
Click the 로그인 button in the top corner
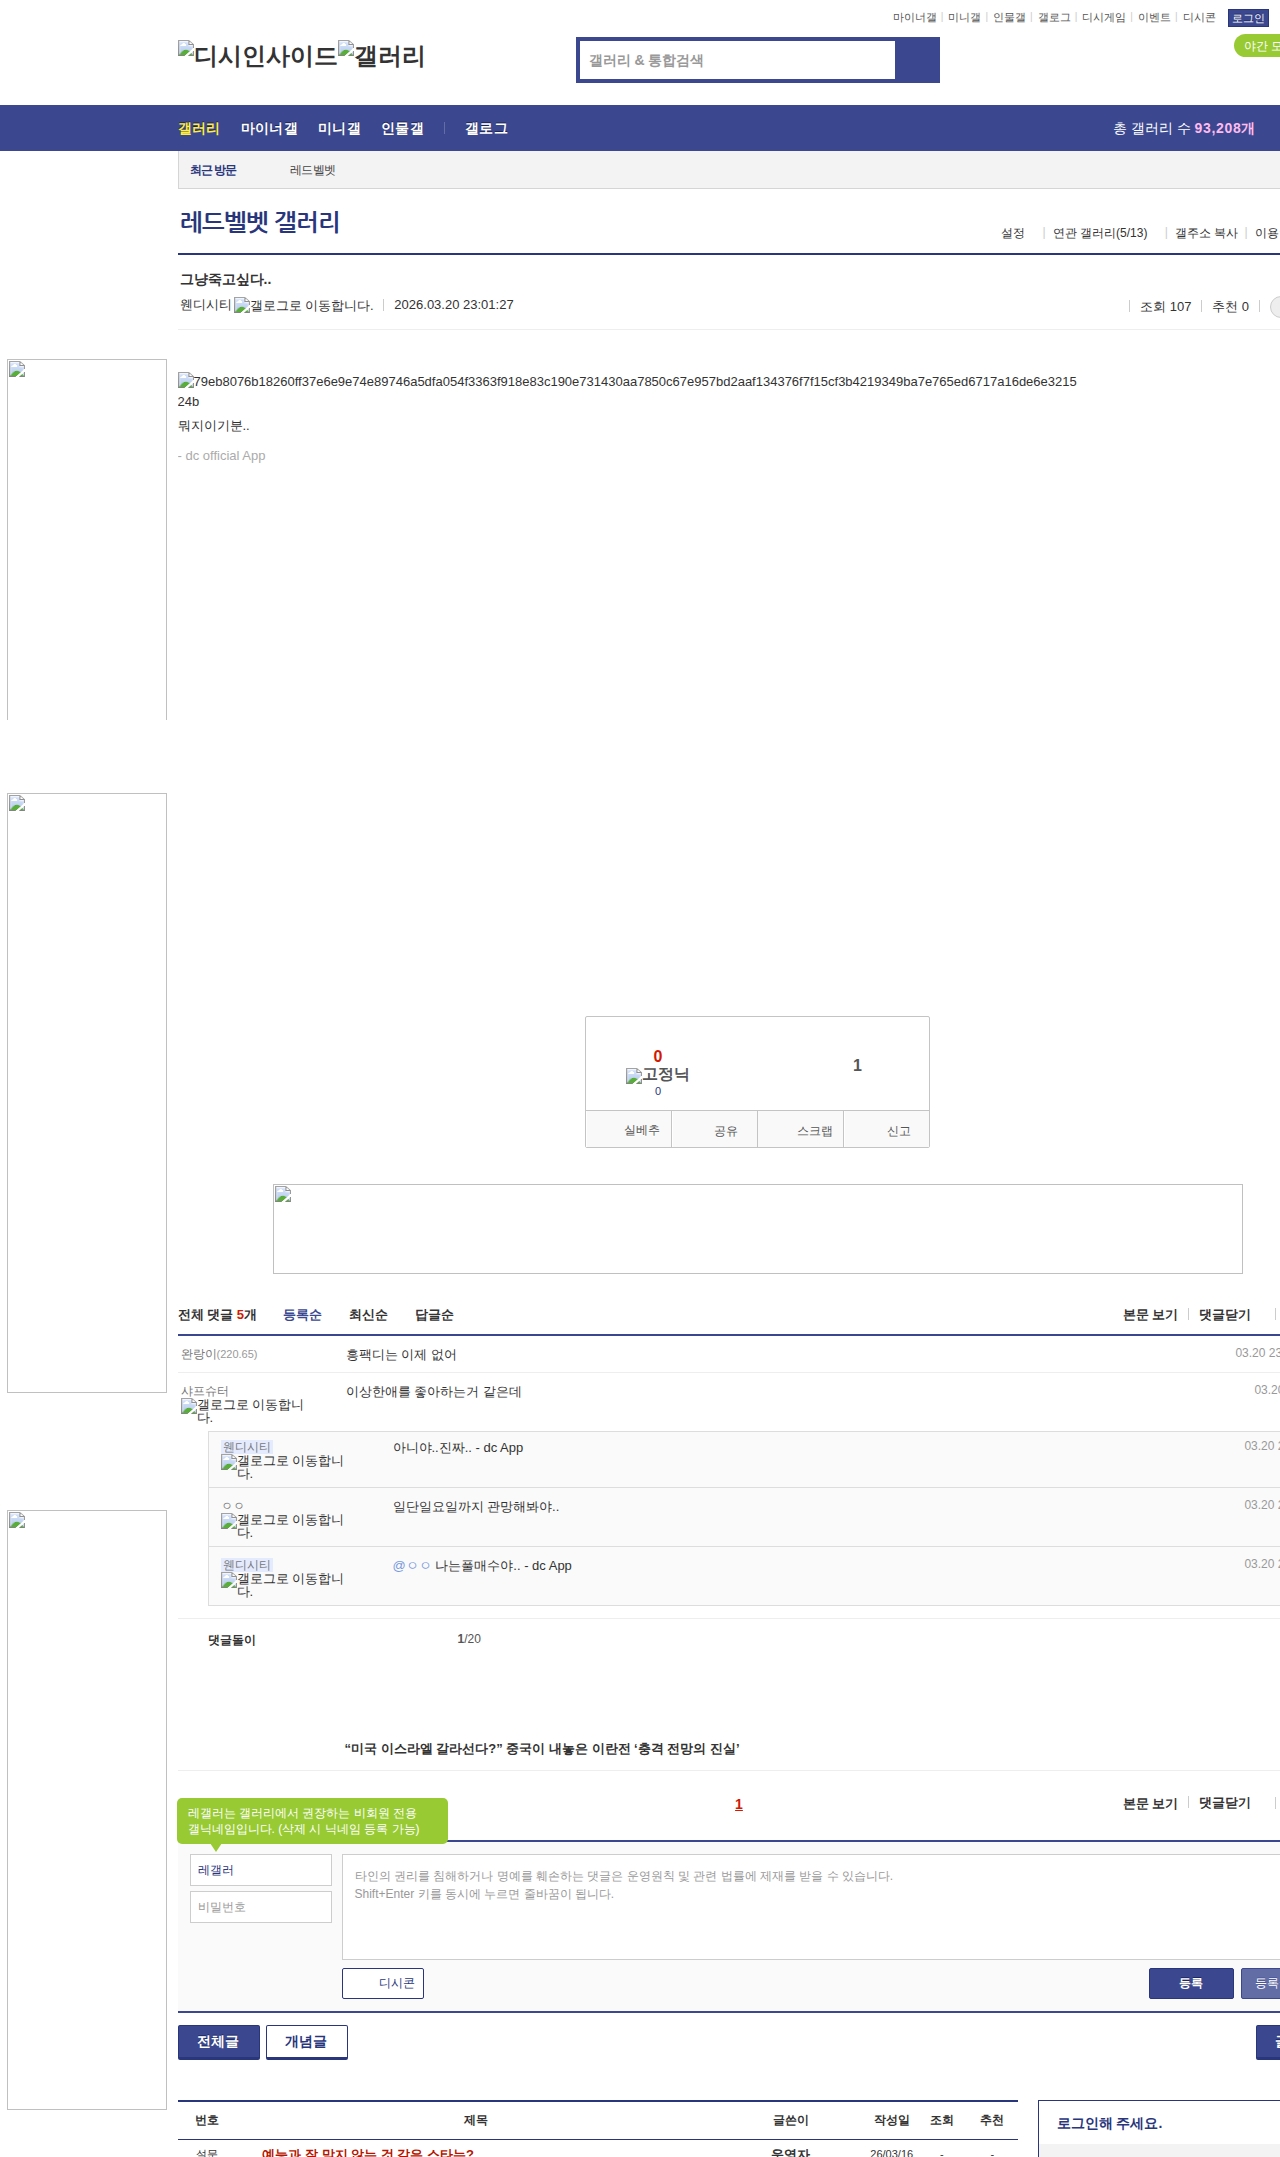pyautogui.click(x=1248, y=18)
